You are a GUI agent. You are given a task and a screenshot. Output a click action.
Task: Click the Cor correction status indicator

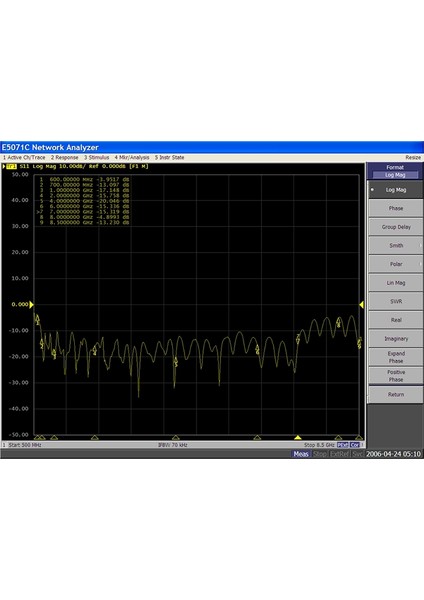[355, 445]
